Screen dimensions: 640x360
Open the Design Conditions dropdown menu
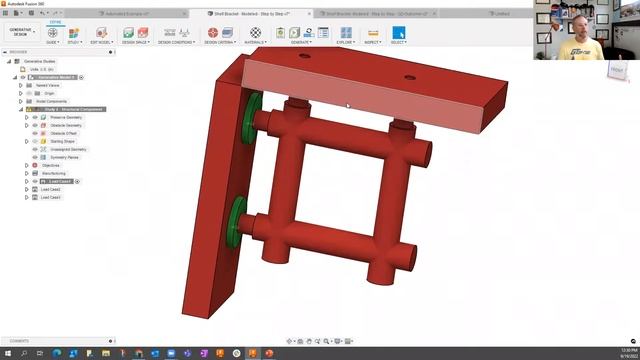tap(176, 42)
